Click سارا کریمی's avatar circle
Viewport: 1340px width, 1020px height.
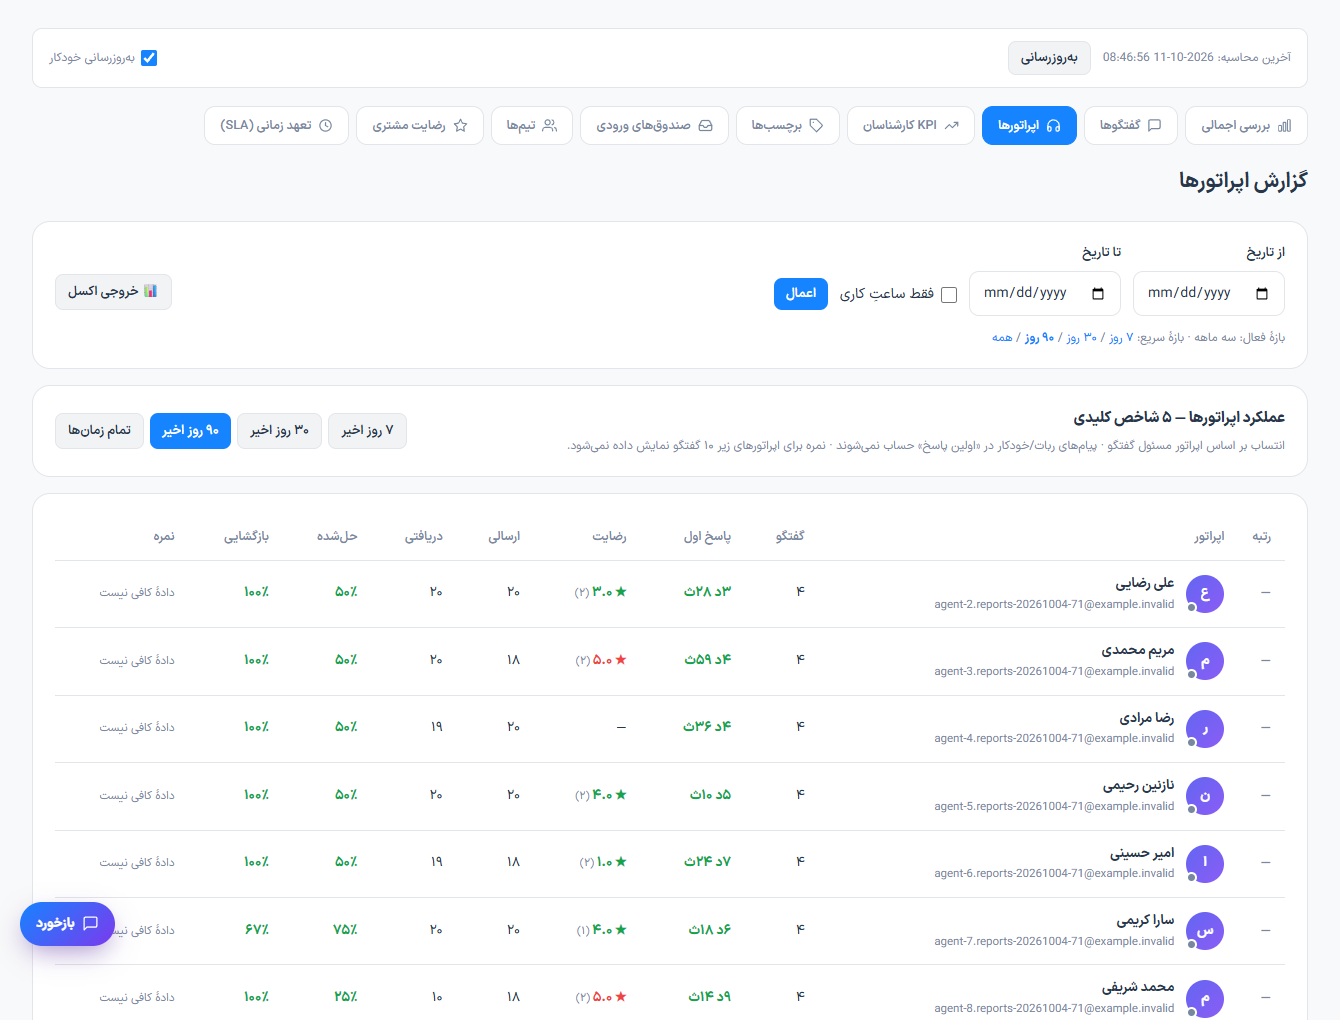click(x=1205, y=931)
